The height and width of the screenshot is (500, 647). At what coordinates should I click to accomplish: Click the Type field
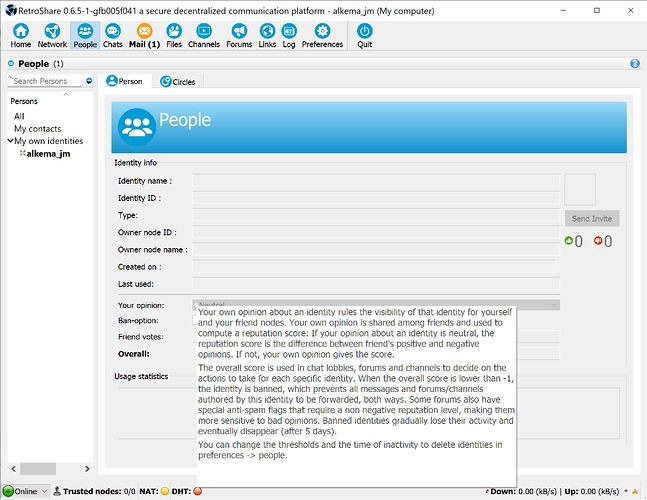(x=375, y=215)
